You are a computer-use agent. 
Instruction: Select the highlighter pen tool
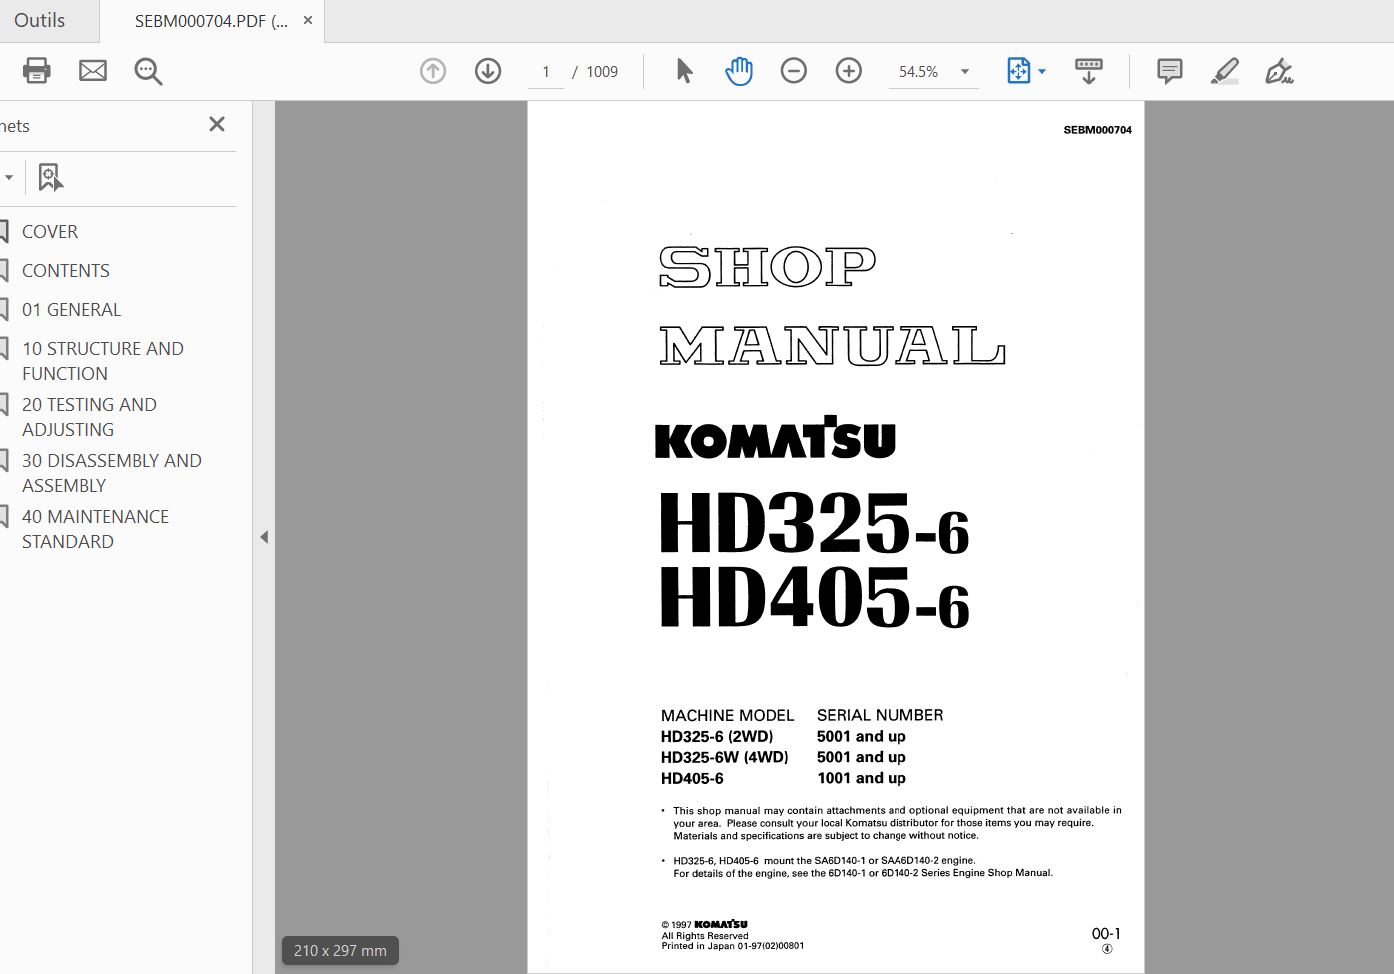click(x=1225, y=71)
